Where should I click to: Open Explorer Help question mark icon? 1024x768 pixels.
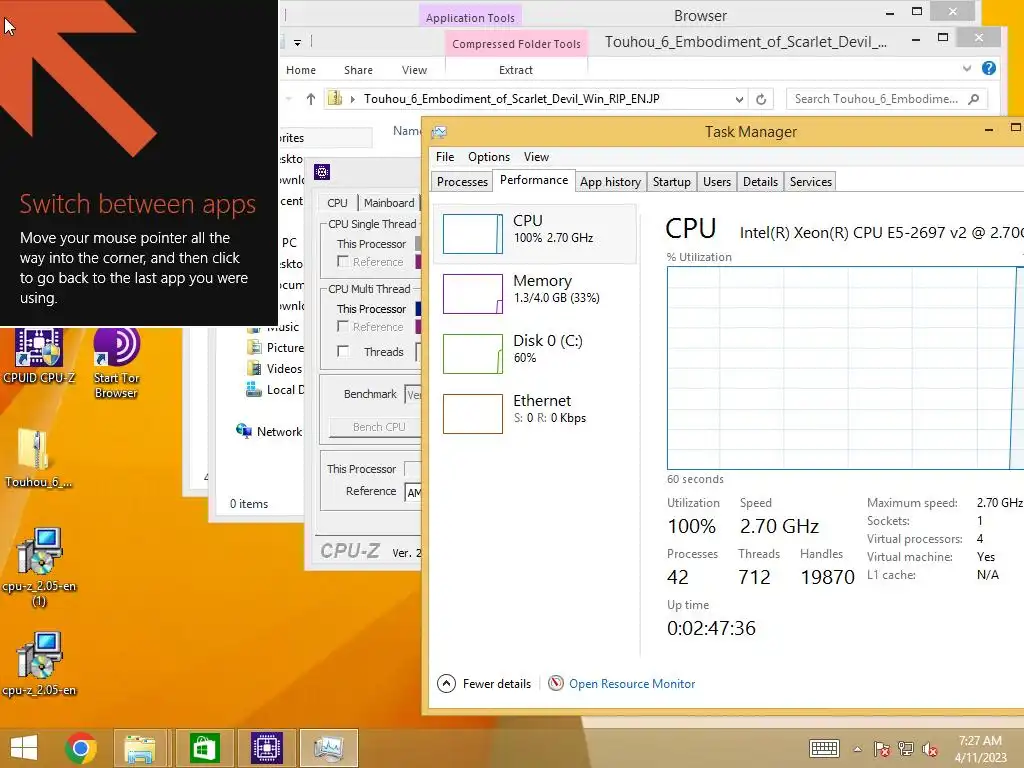pos(989,68)
